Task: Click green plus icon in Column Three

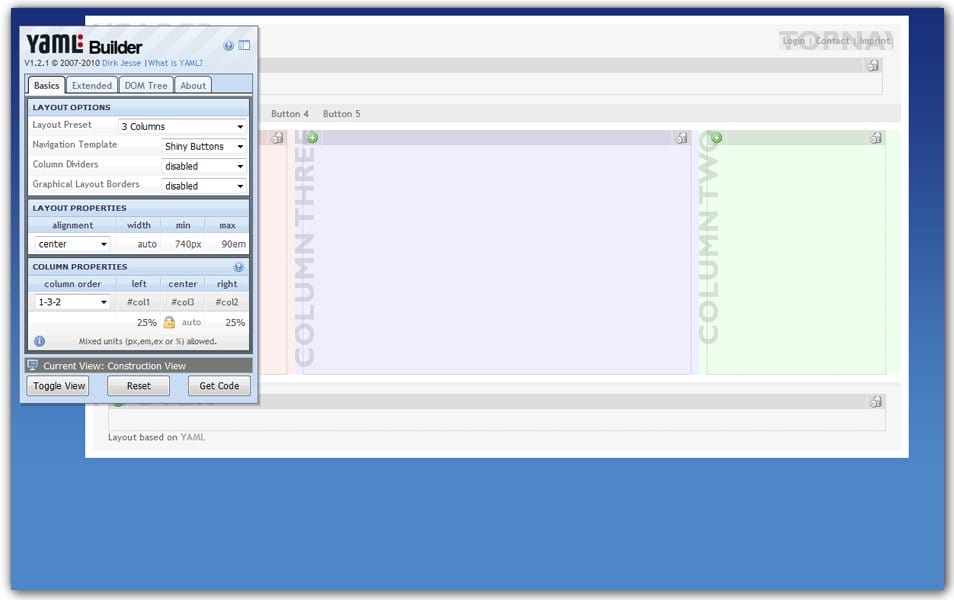Action: point(312,138)
